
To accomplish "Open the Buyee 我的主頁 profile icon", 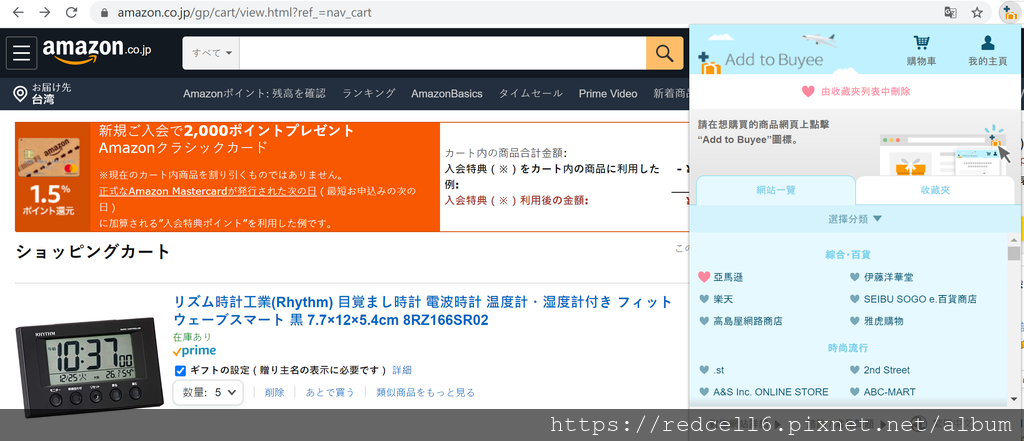I will [x=987, y=51].
